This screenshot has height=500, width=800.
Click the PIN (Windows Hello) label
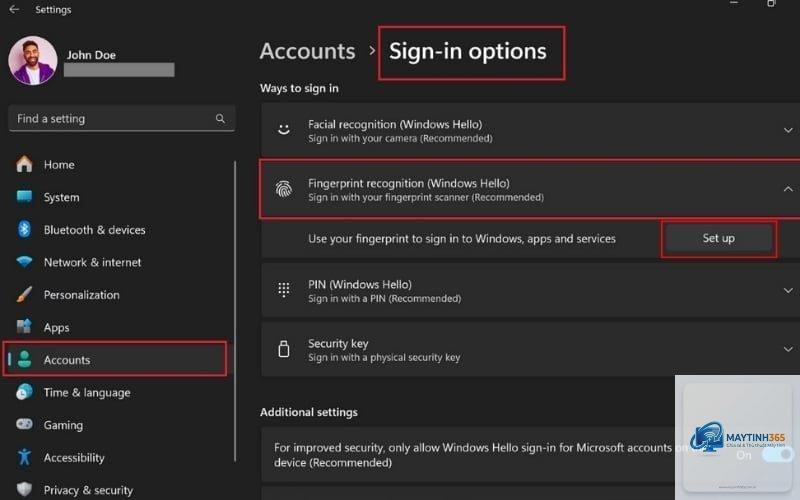tap(360, 284)
